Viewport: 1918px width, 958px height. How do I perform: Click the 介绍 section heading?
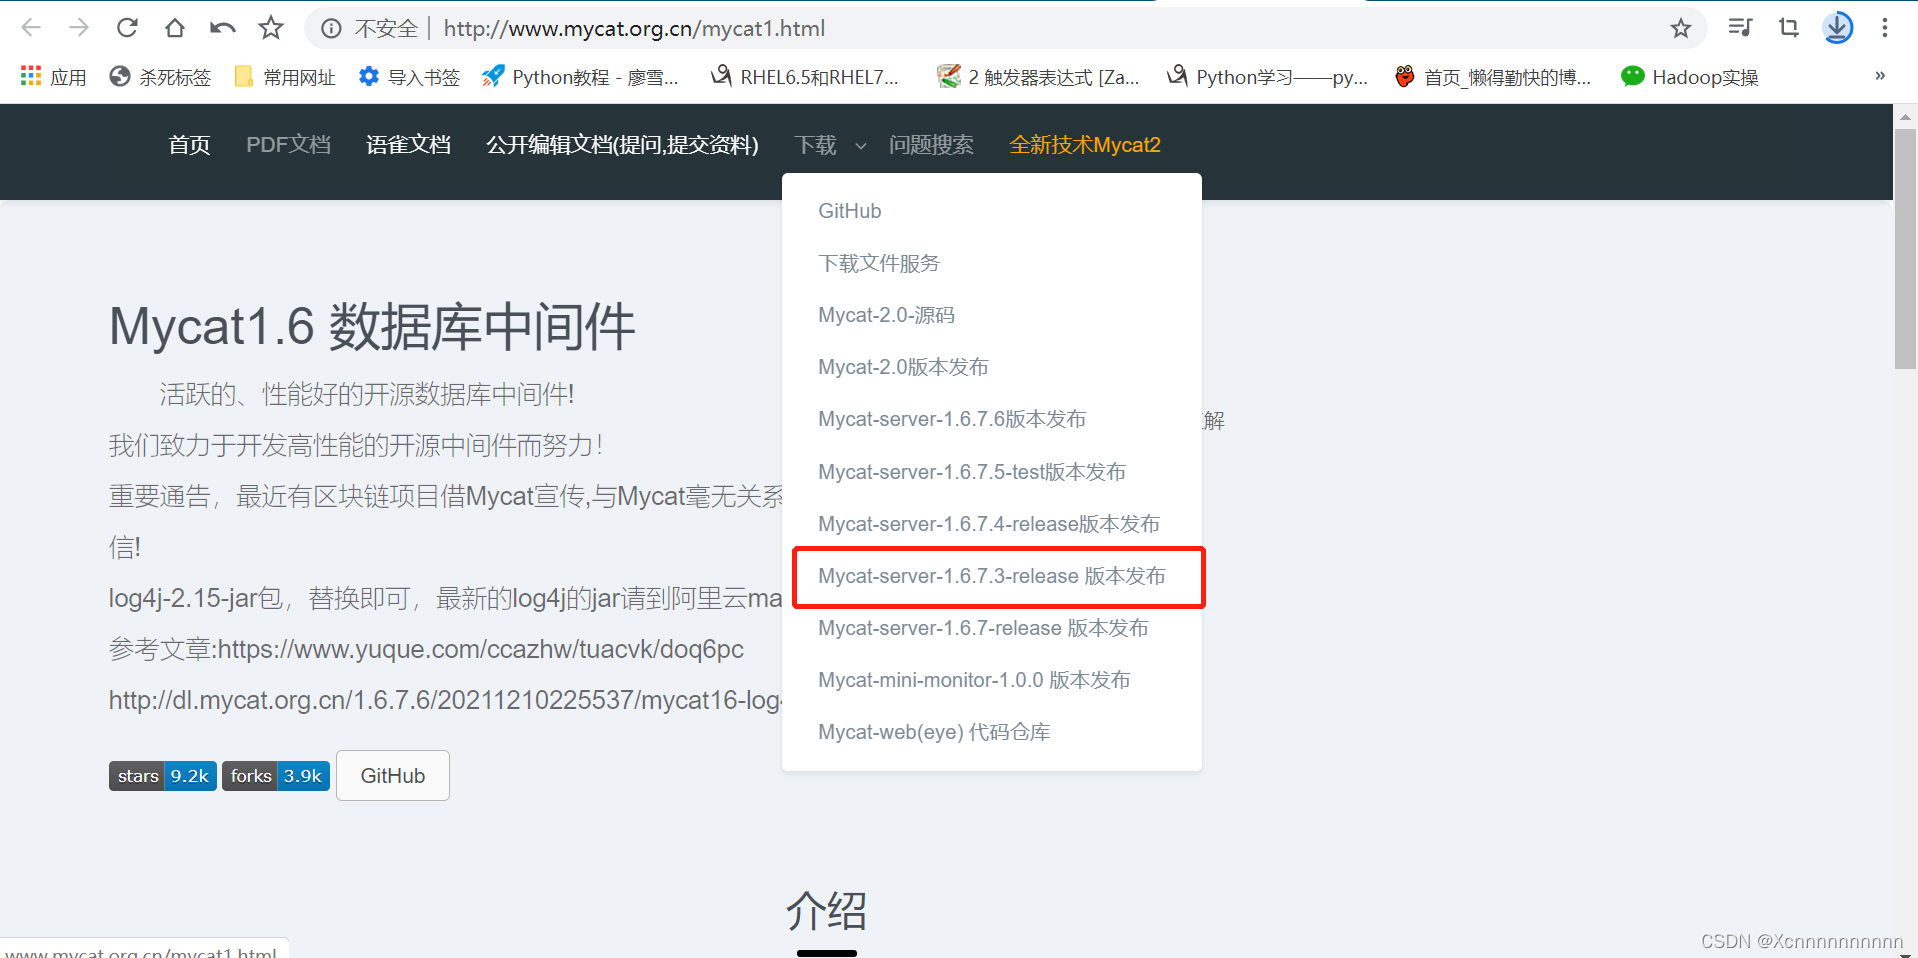(826, 911)
